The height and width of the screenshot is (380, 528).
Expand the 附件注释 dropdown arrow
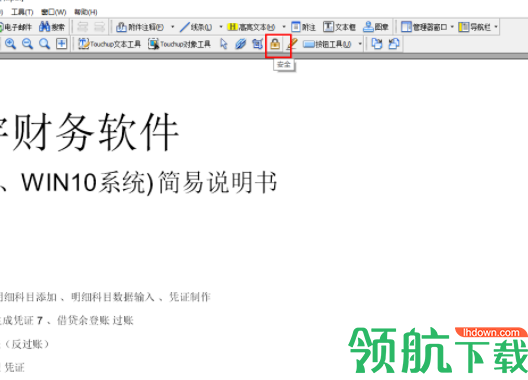(173, 27)
